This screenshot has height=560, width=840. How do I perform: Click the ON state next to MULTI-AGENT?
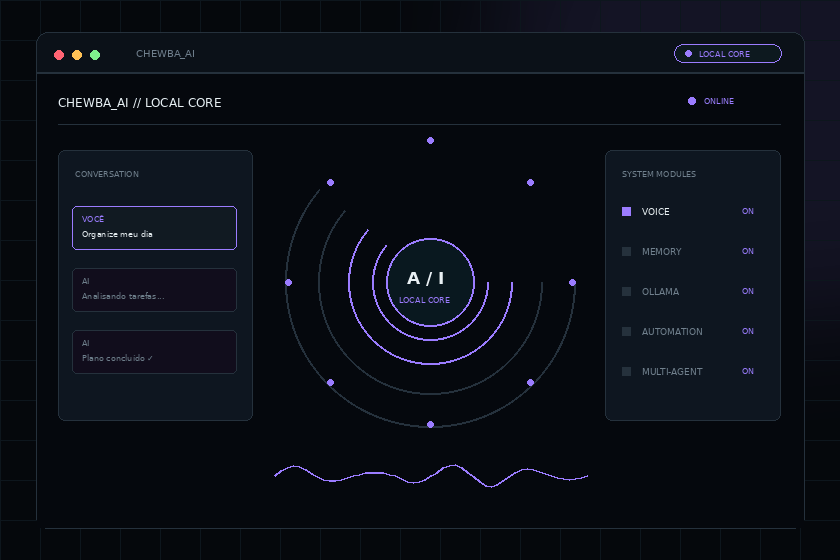pyautogui.click(x=748, y=371)
